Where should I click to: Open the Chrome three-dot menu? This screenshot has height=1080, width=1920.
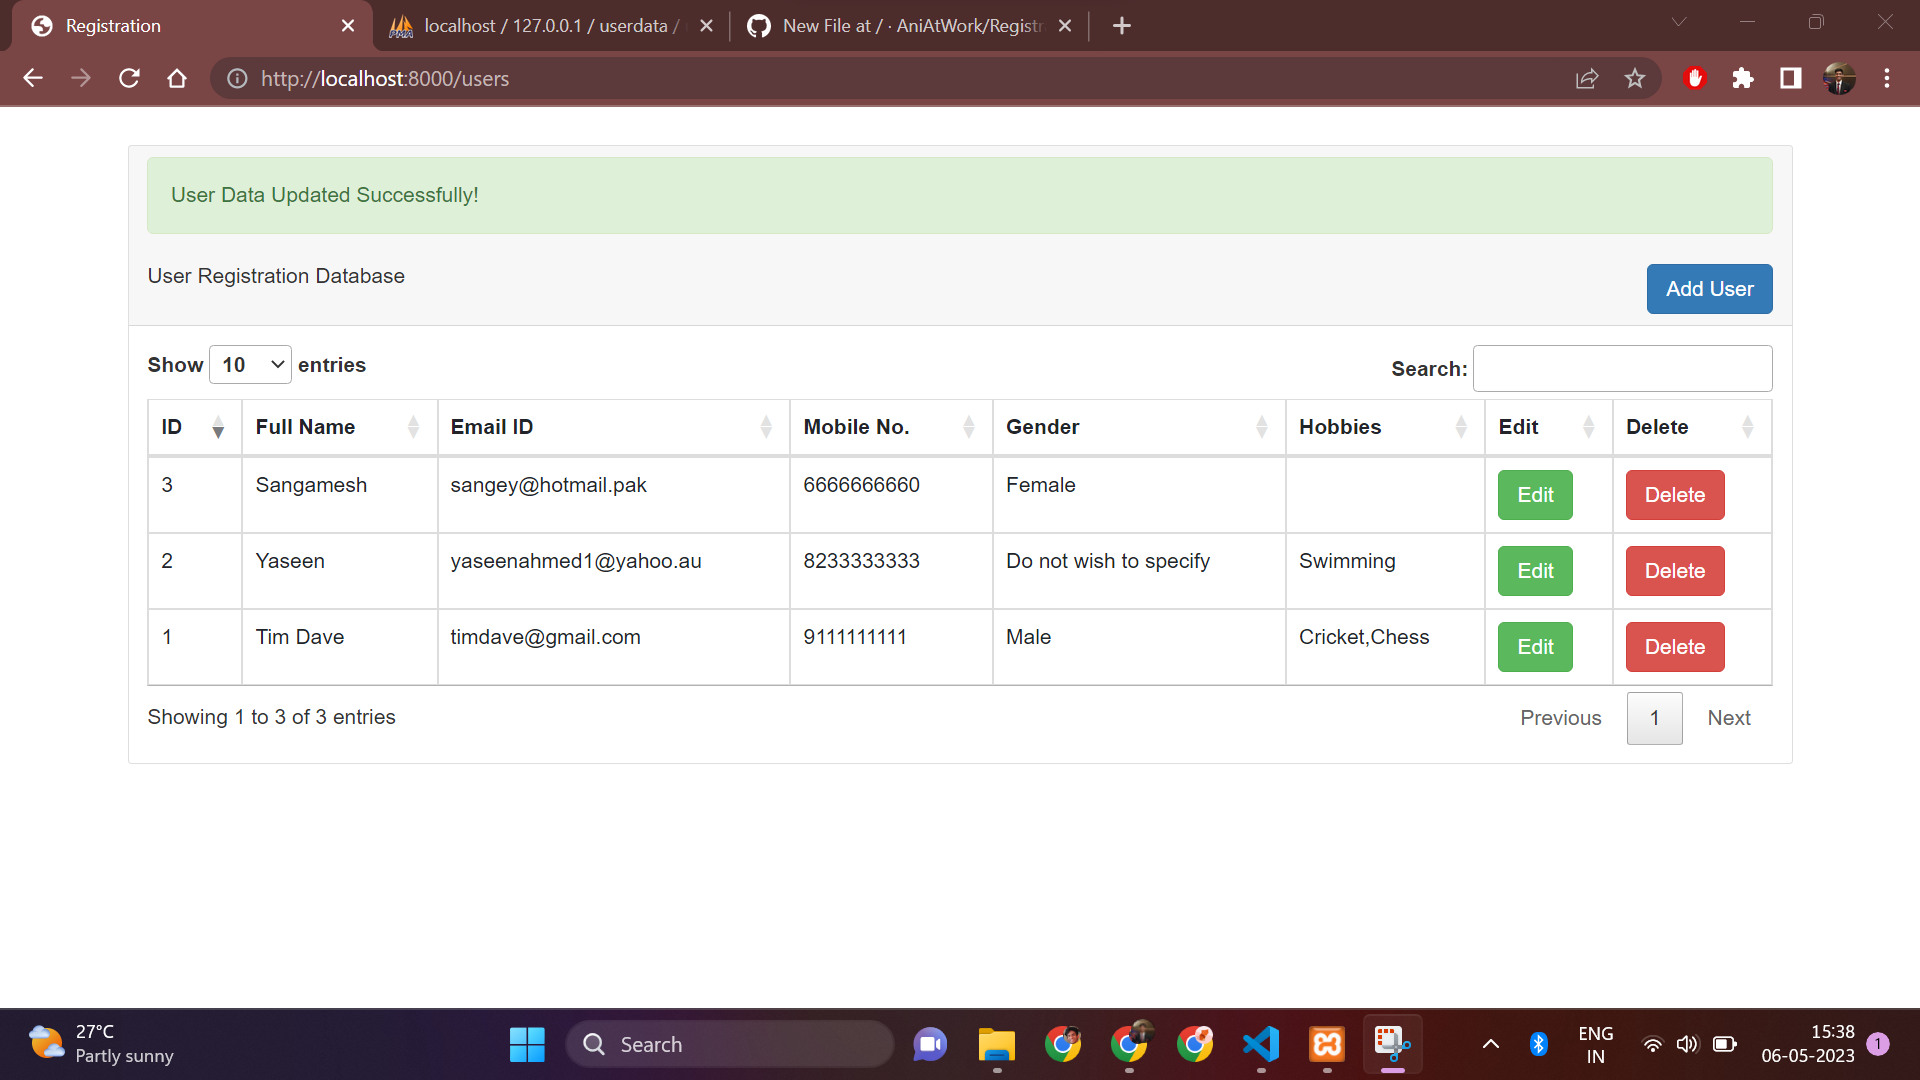1887,78
